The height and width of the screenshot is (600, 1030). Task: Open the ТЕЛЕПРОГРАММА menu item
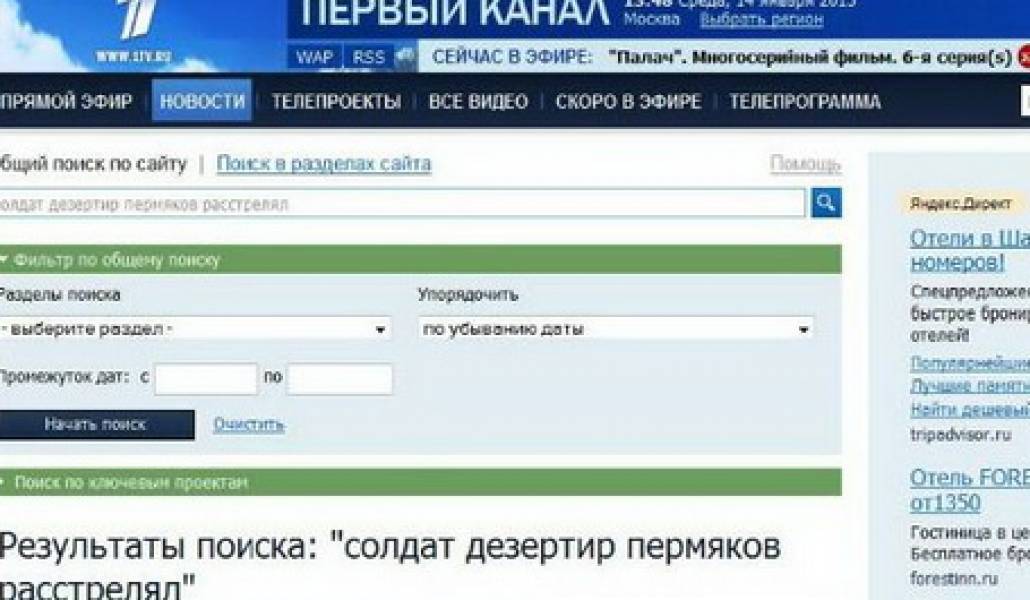coord(805,101)
